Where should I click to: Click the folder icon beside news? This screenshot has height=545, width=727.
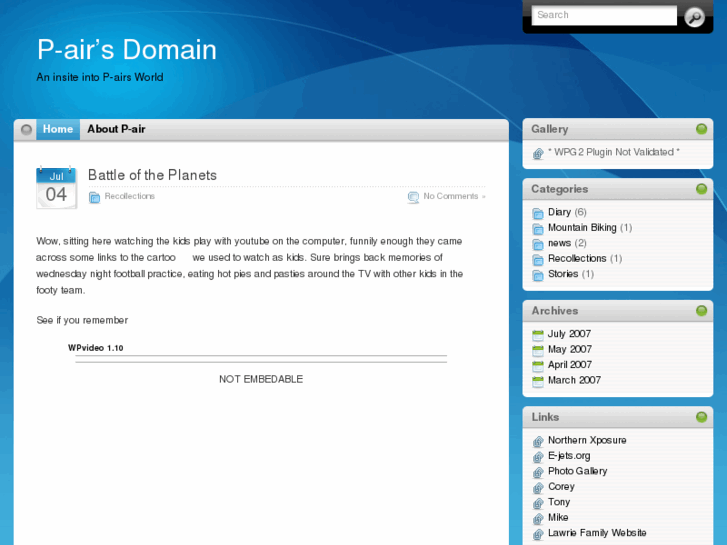coord(538,244)
